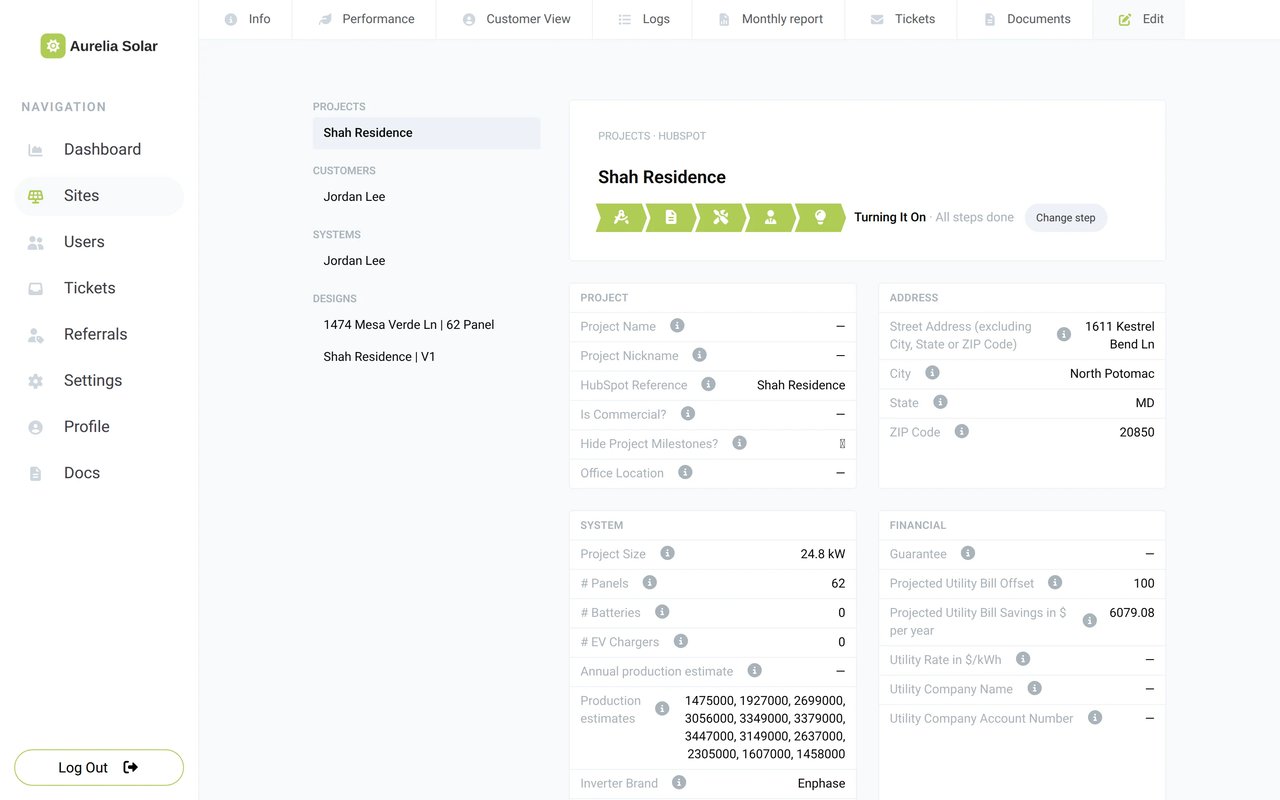
Task: Open Jordan Lee under Systems
Action: pyautogui.click(x=426, y=261)
